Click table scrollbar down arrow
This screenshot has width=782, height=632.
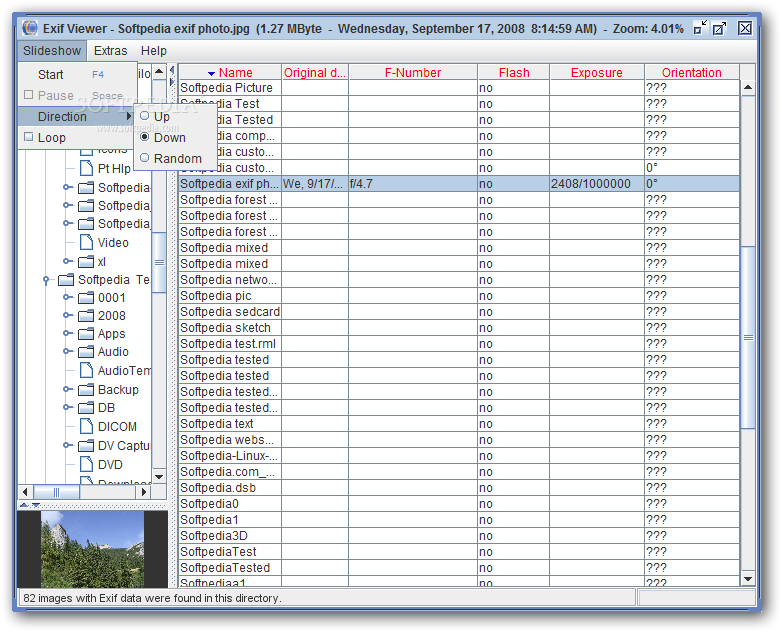tap(748, 579)
